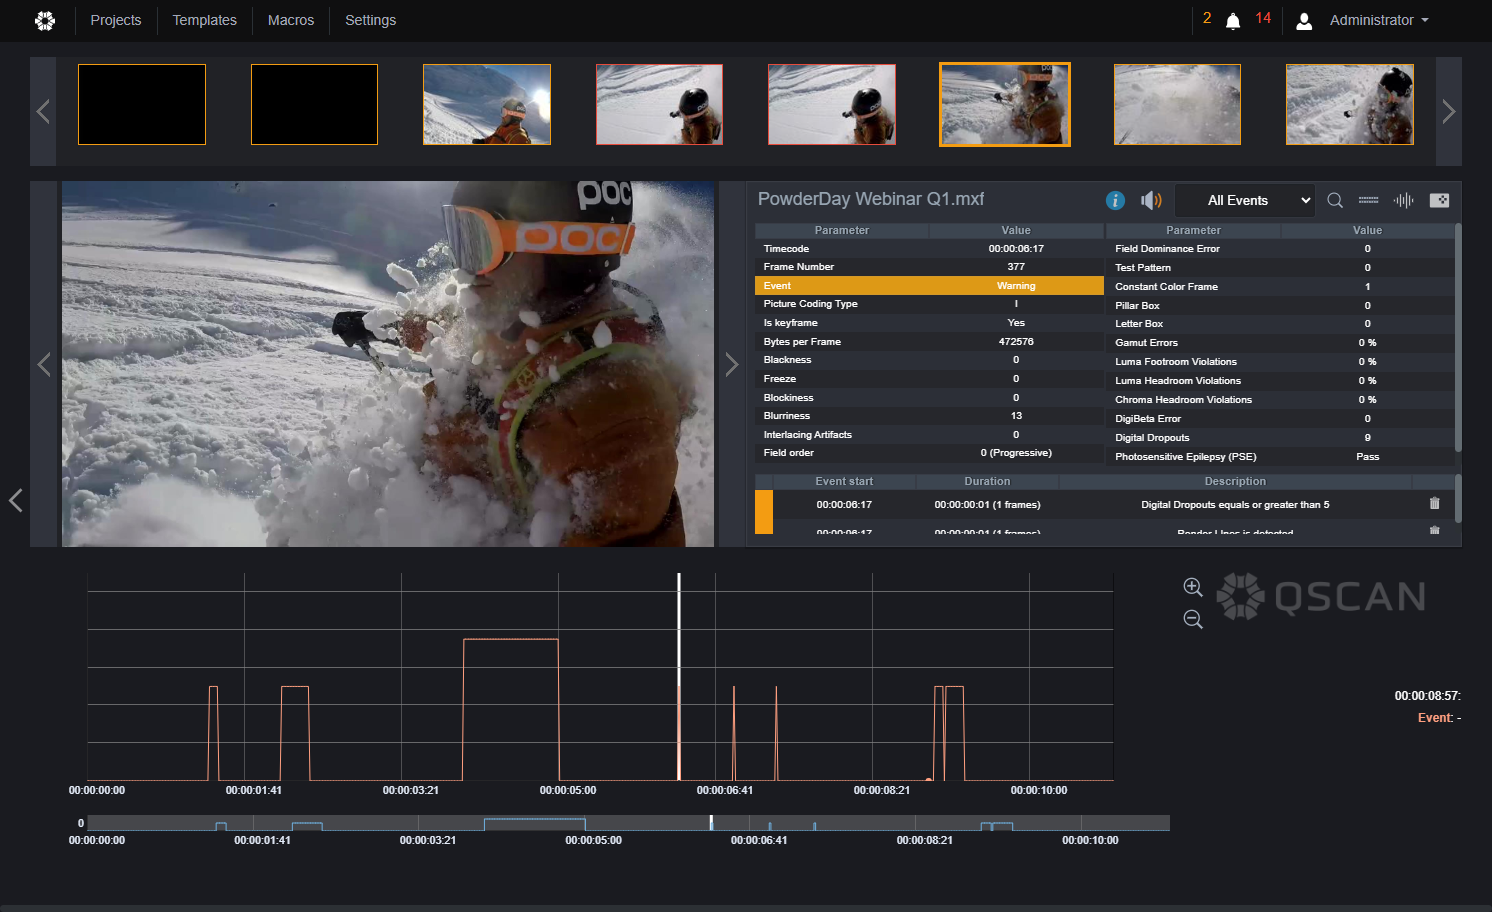The image size is (1492, 912).
Task: Open the Settings menu
Action: click(371, 20)
